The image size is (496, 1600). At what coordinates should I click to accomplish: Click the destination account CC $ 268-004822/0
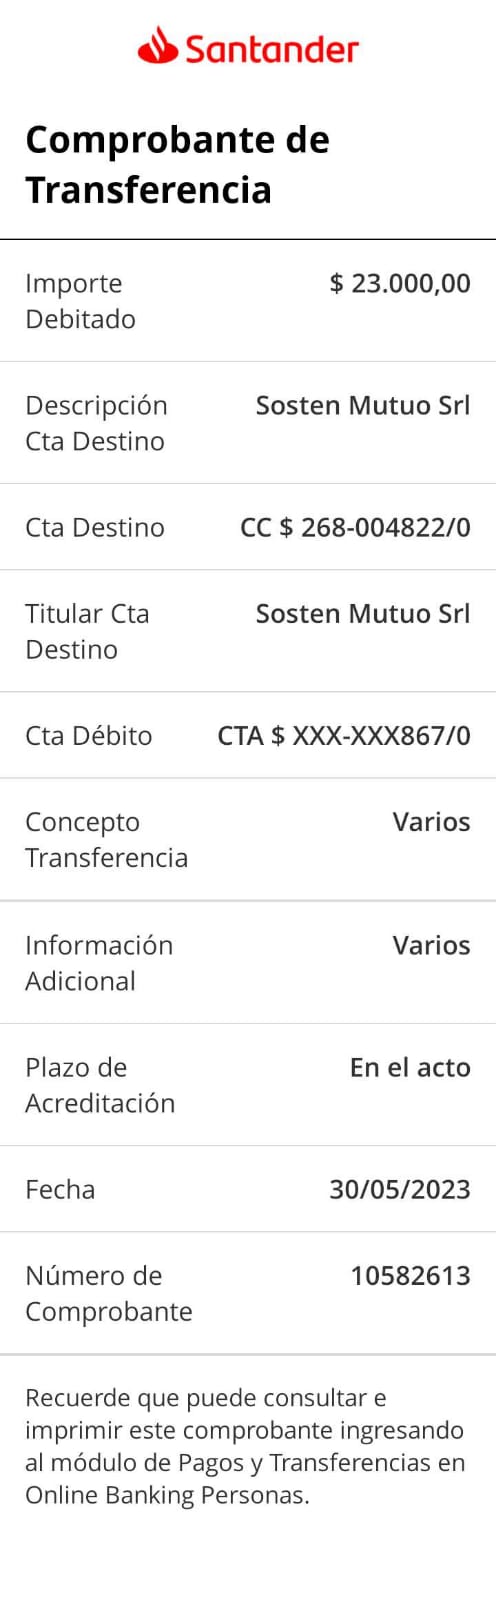pos(355,527)
